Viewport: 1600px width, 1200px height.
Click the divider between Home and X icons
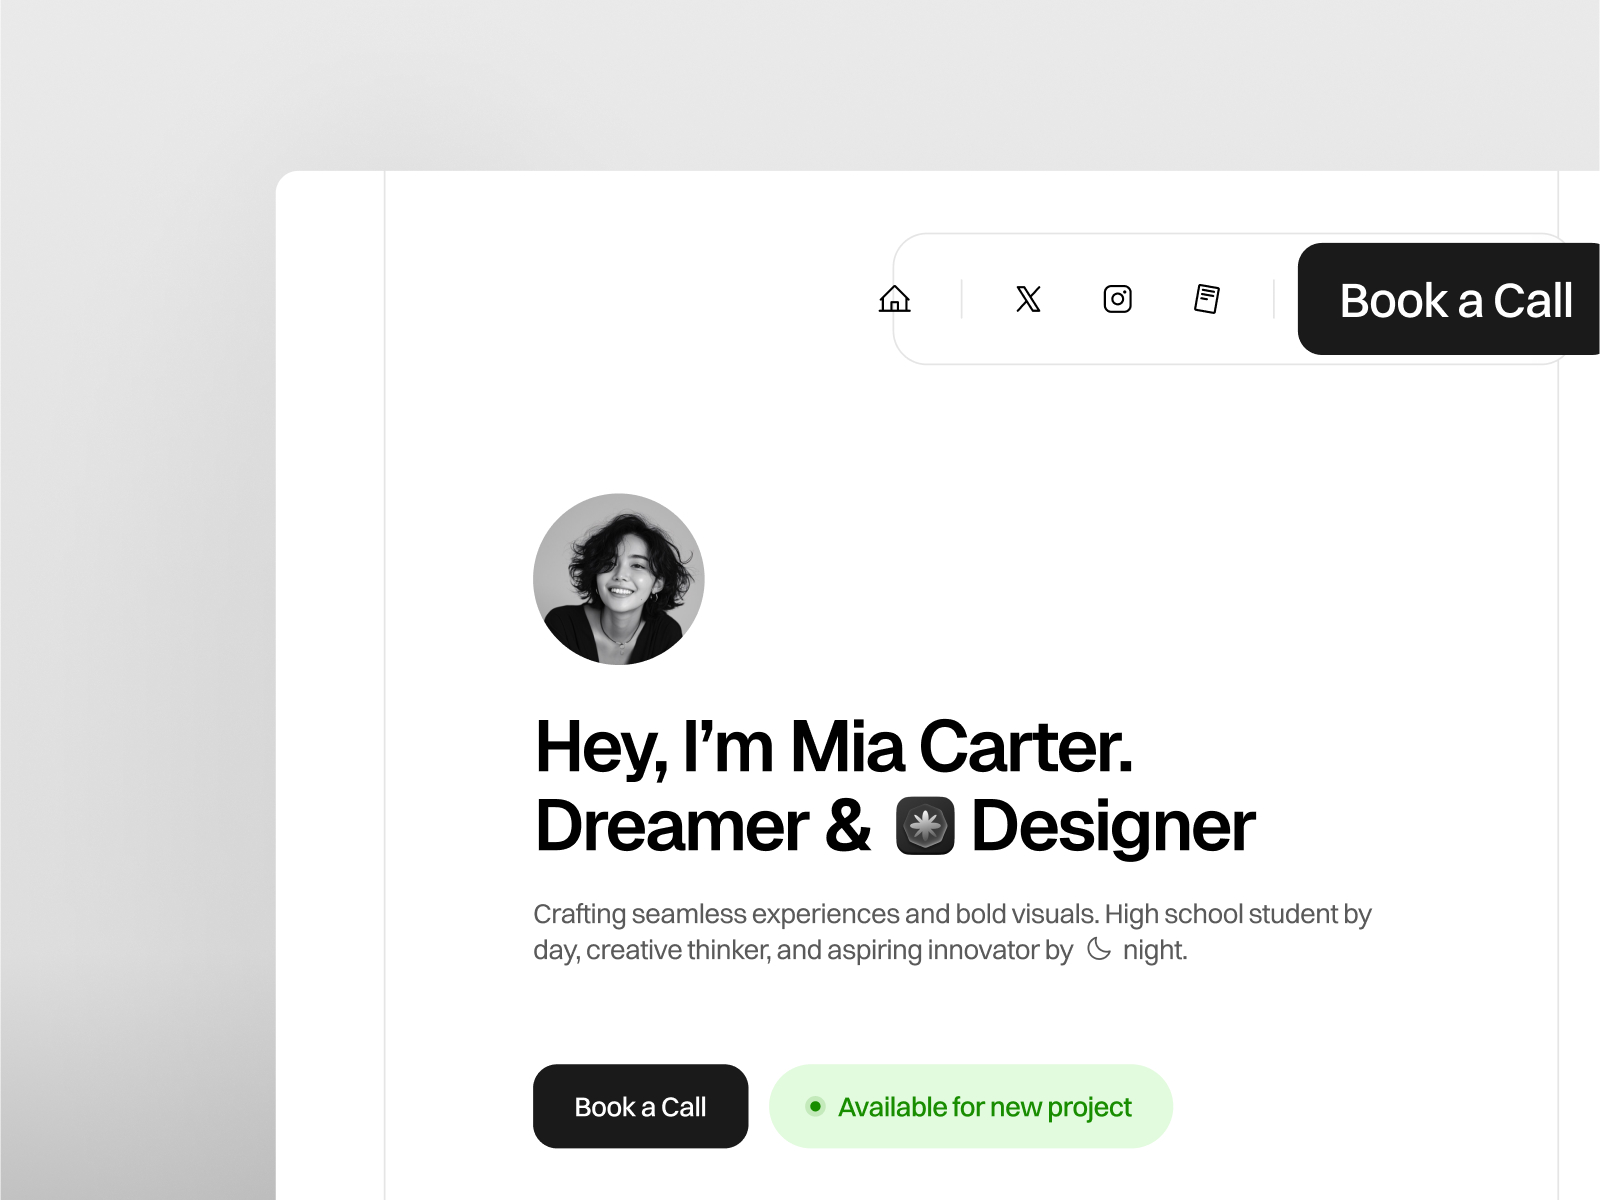tap(961, 299)
